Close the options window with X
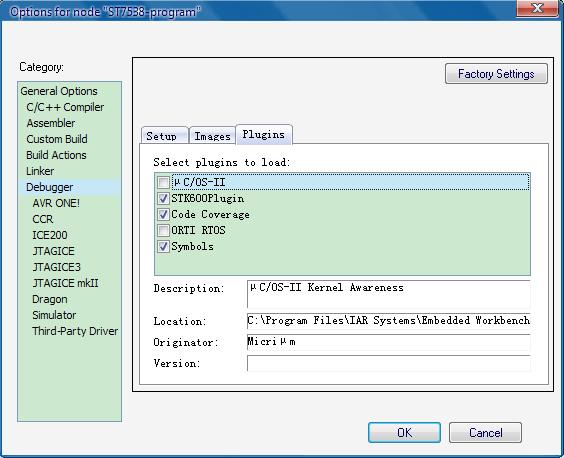The image size is (564, 458). (x=537, y=8)
